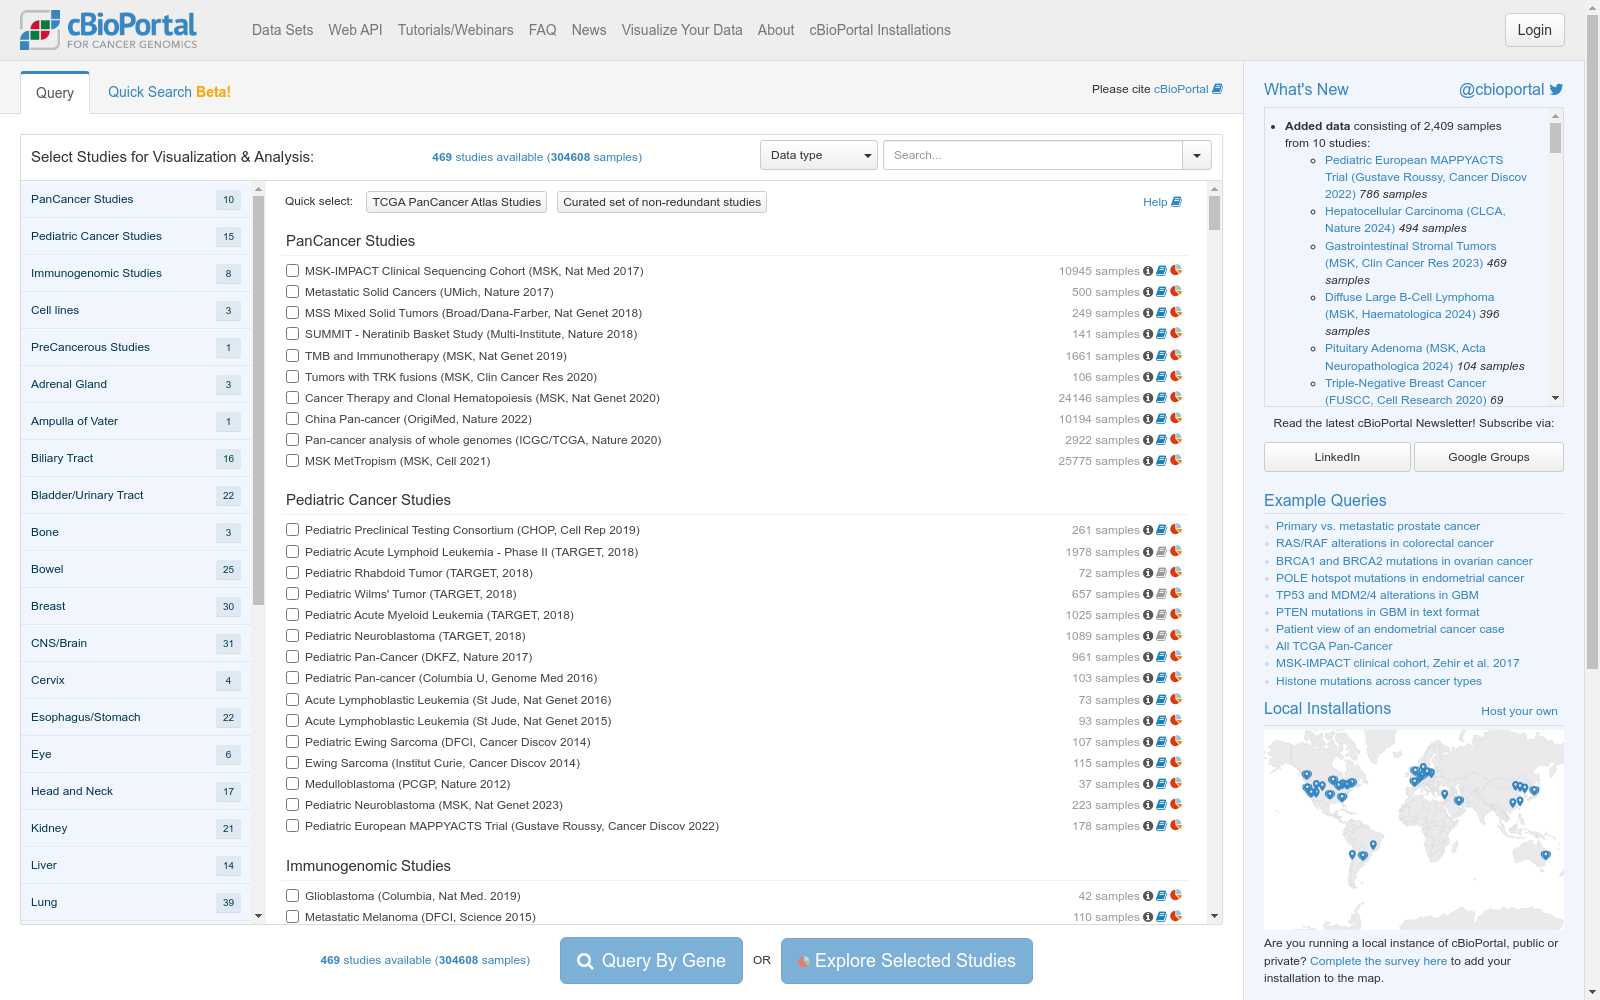Select TMB and Immunotherapy study checkbox

(292, 355)
